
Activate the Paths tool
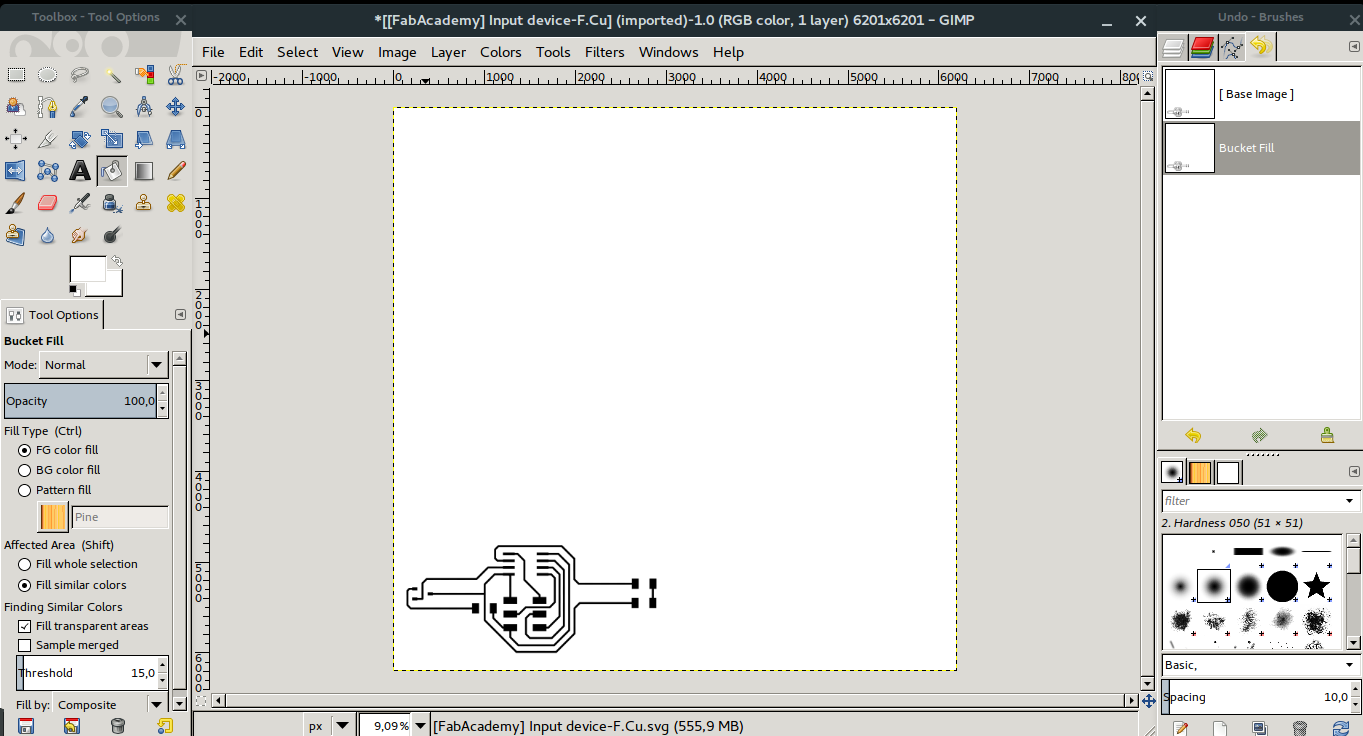[x=47, y=106]
